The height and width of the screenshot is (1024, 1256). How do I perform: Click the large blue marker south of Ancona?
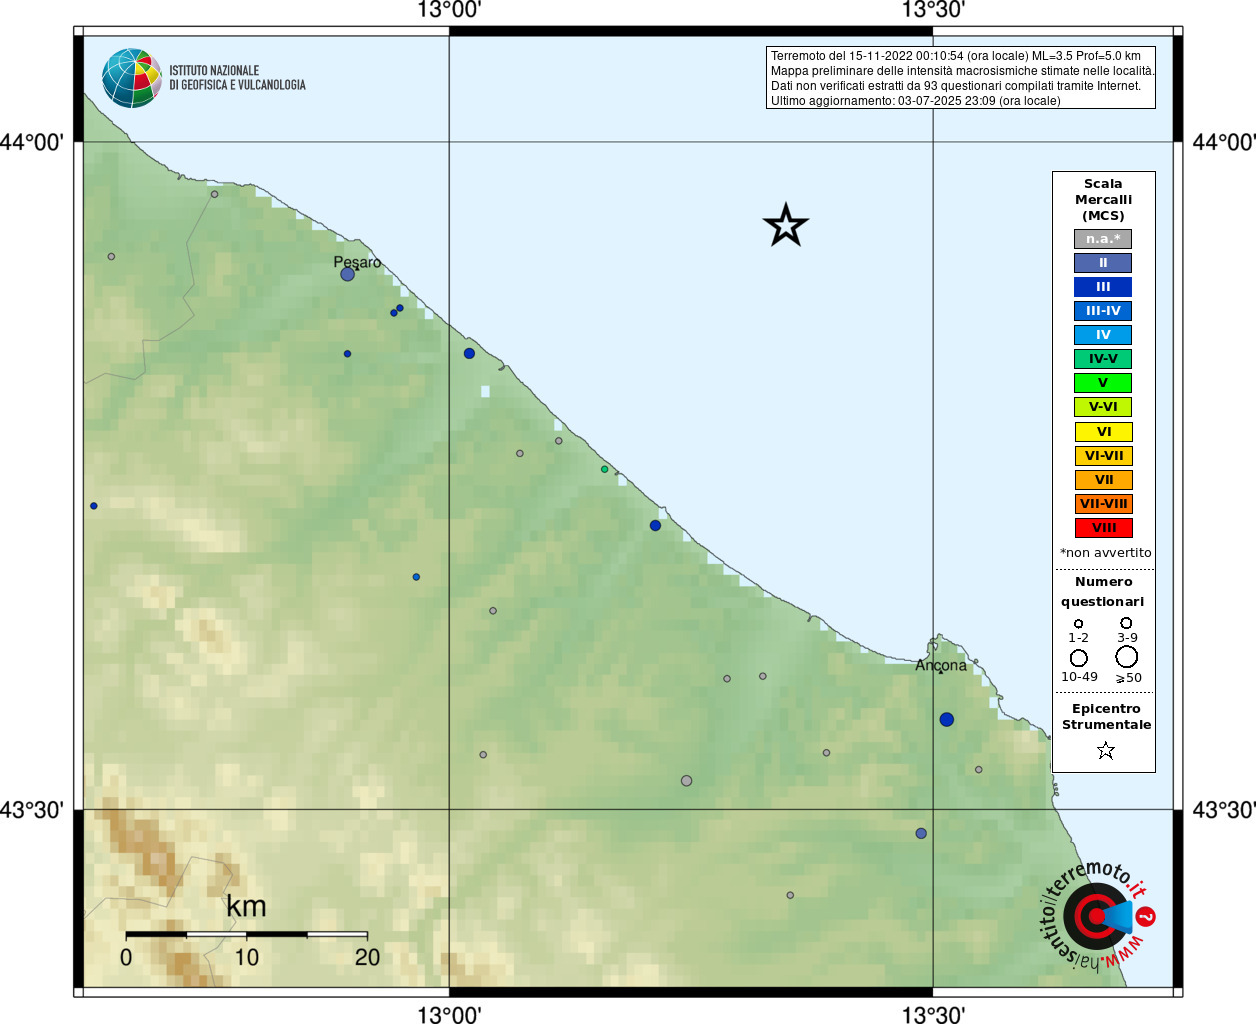[947, 720]
